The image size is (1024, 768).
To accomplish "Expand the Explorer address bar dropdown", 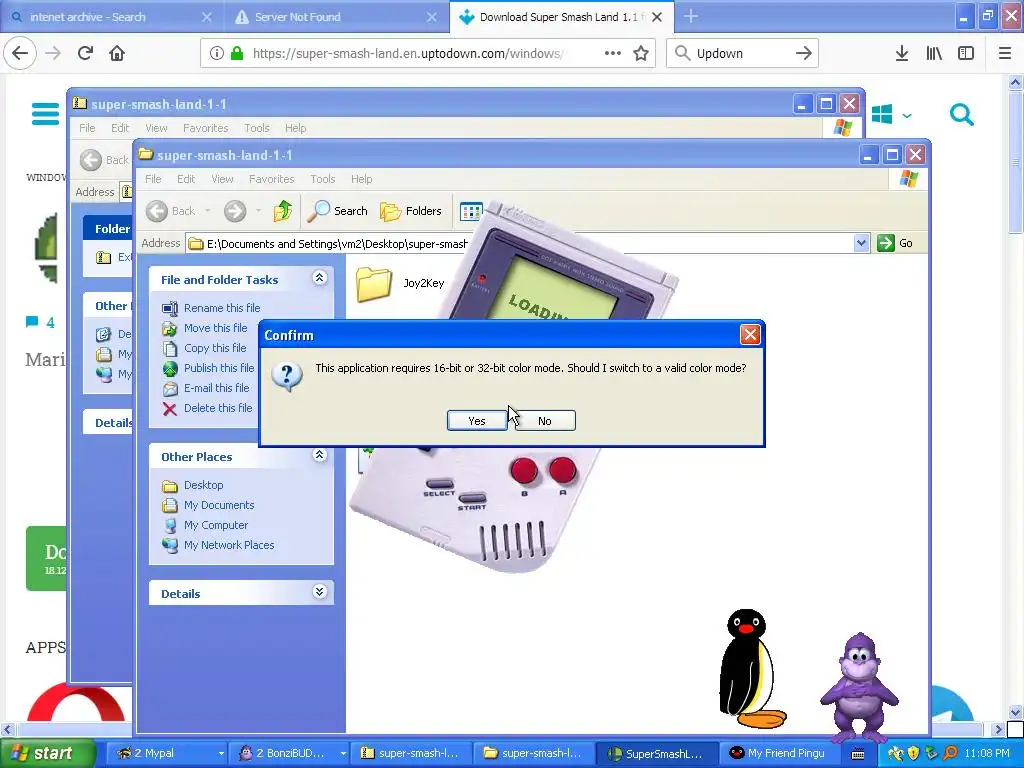I will [861, 243].
